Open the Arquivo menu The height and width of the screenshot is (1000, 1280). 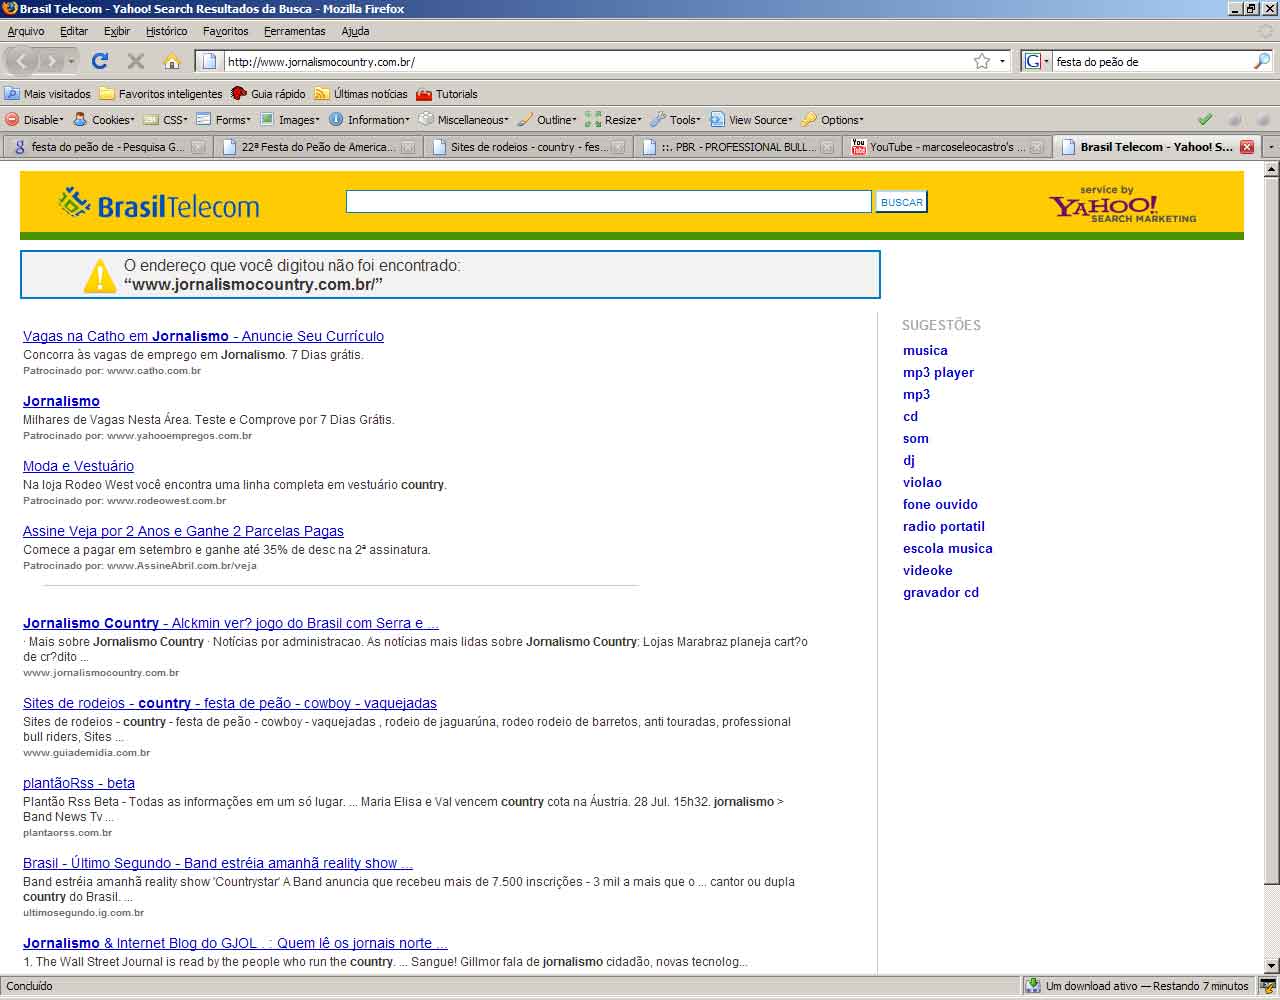coord(26,31)
